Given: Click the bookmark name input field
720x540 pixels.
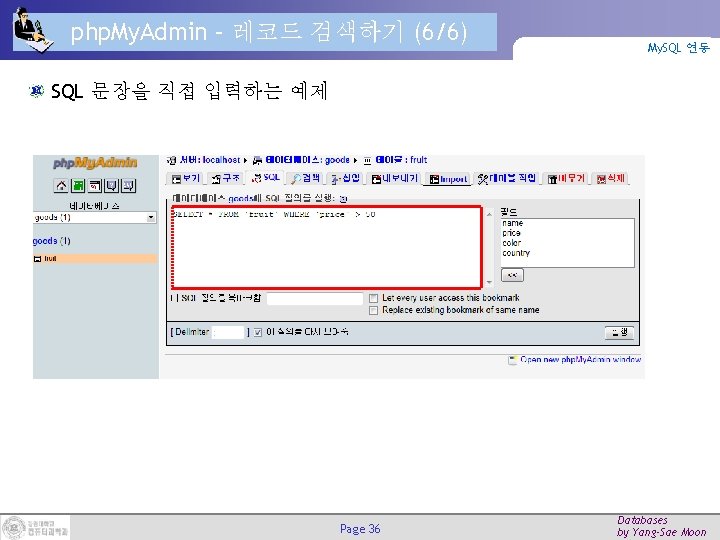Looking at the screenshot, I should coord(315,298).
